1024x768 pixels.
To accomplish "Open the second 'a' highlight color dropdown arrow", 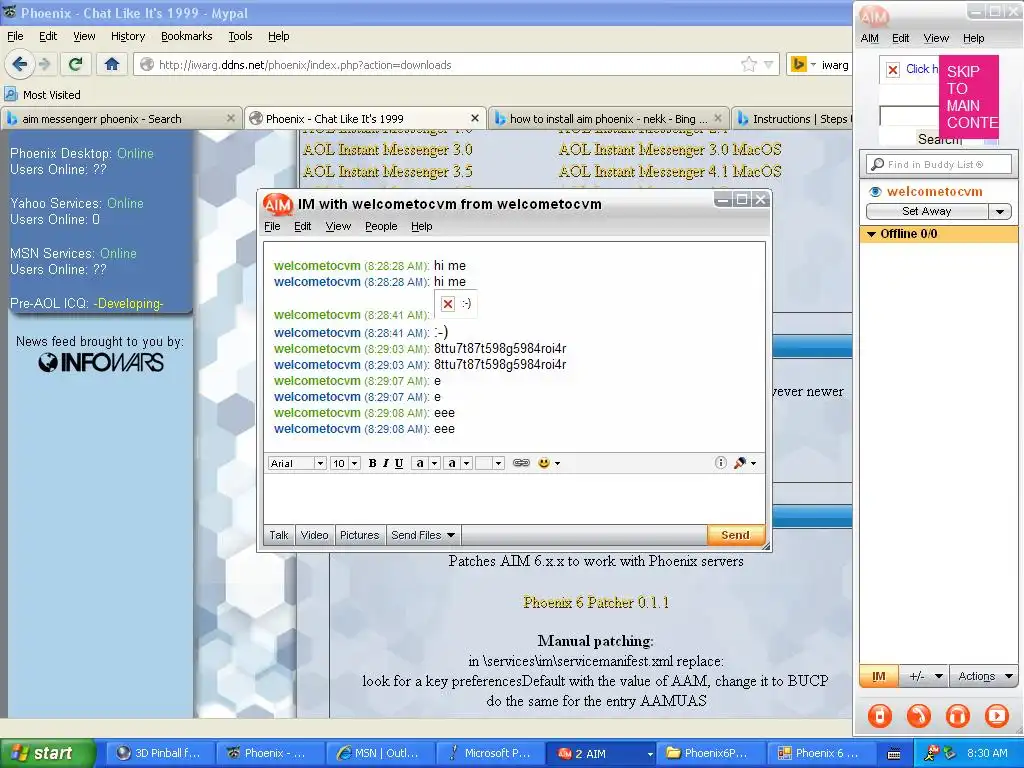I will pyautogui.click(x=467, y=463).
